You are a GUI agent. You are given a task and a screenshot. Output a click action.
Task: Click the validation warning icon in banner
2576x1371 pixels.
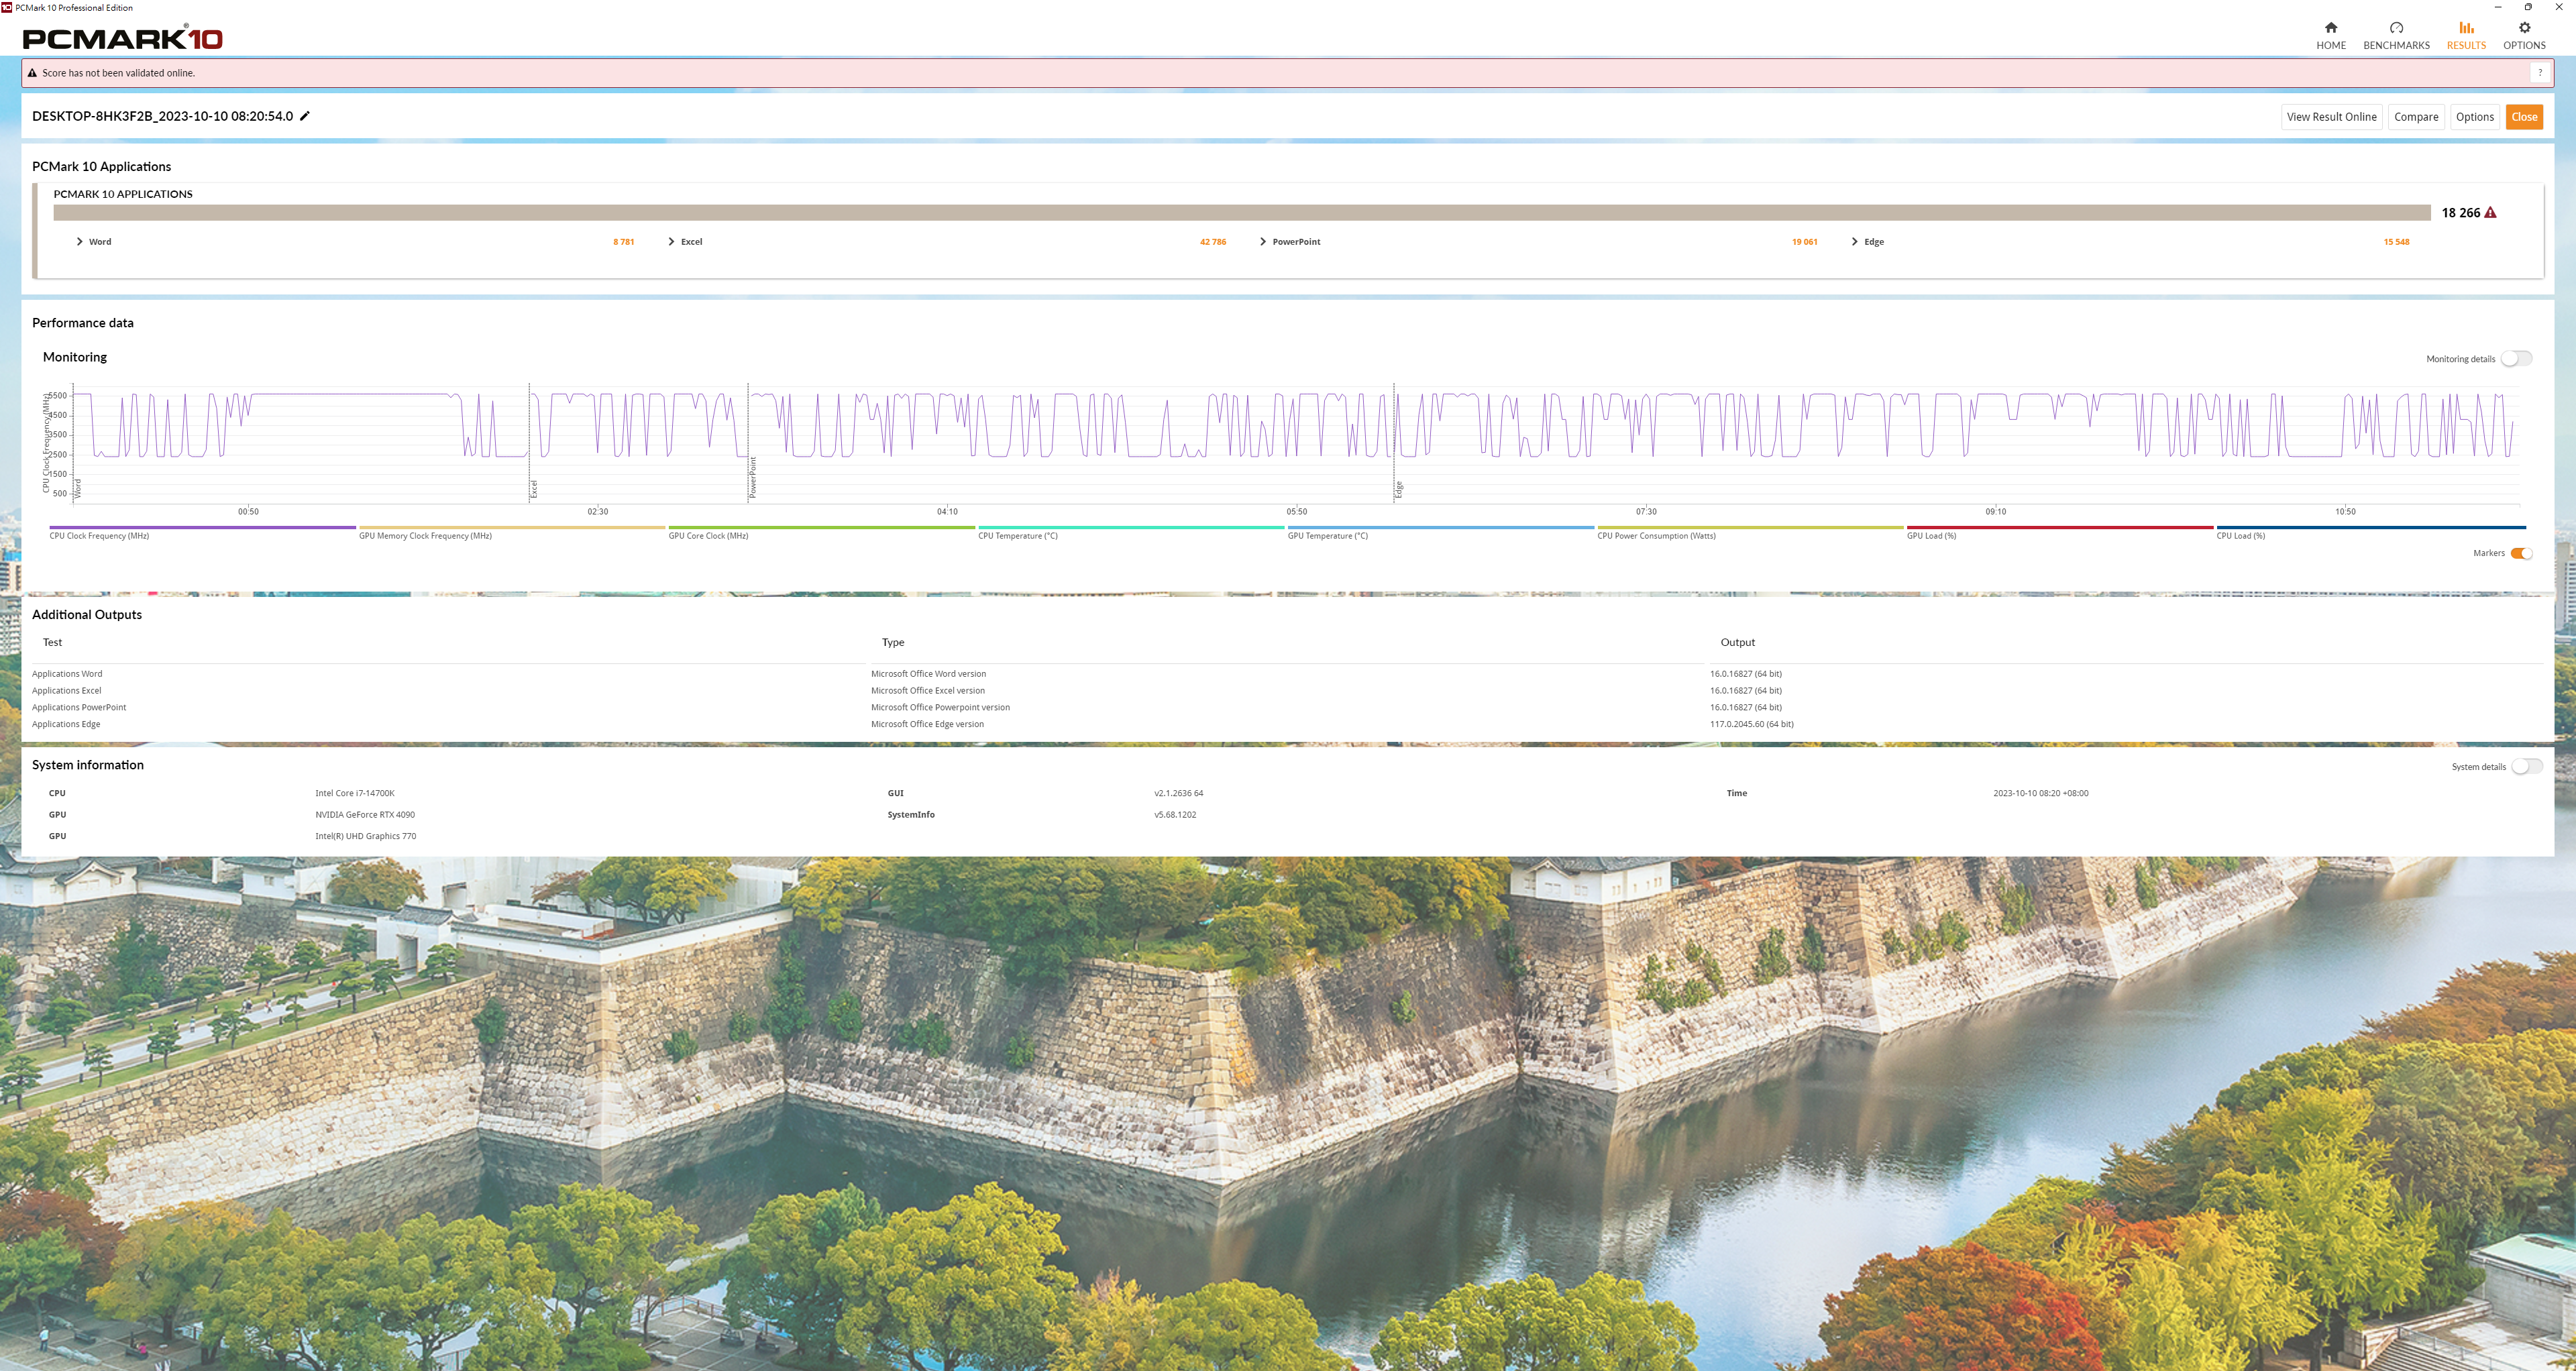pos(32,73)
